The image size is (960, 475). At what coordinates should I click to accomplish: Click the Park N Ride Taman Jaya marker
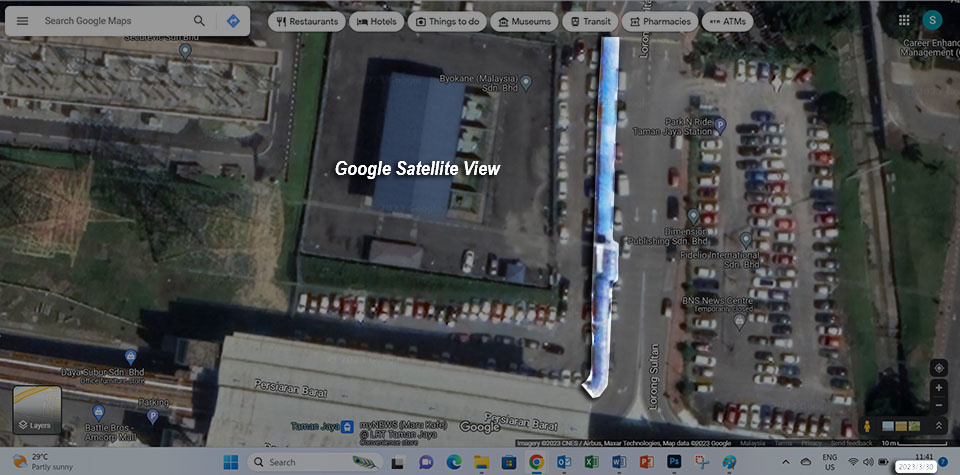719,125
